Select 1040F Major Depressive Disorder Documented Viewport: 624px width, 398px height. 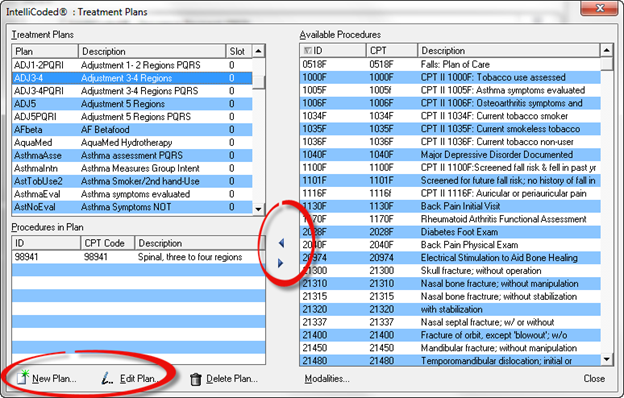pos(450,154)
